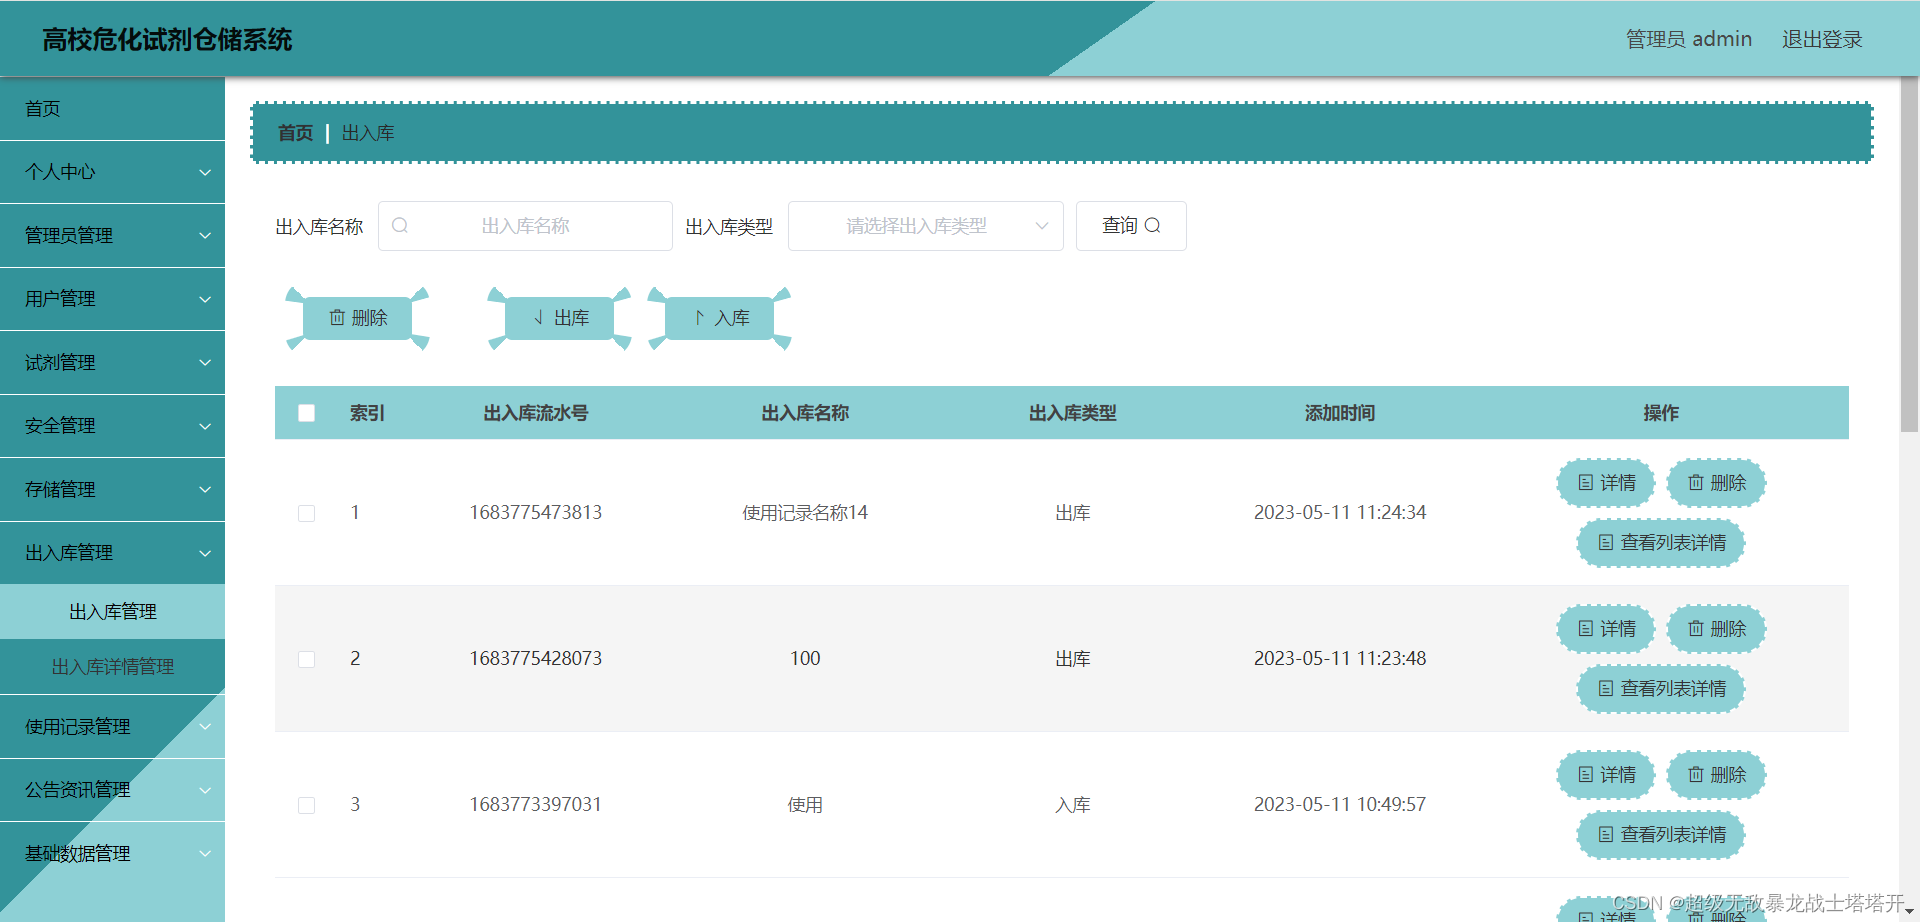Open 安全管理 menu label
This screenshot has height=922, width=1920.
coord(60,426)
